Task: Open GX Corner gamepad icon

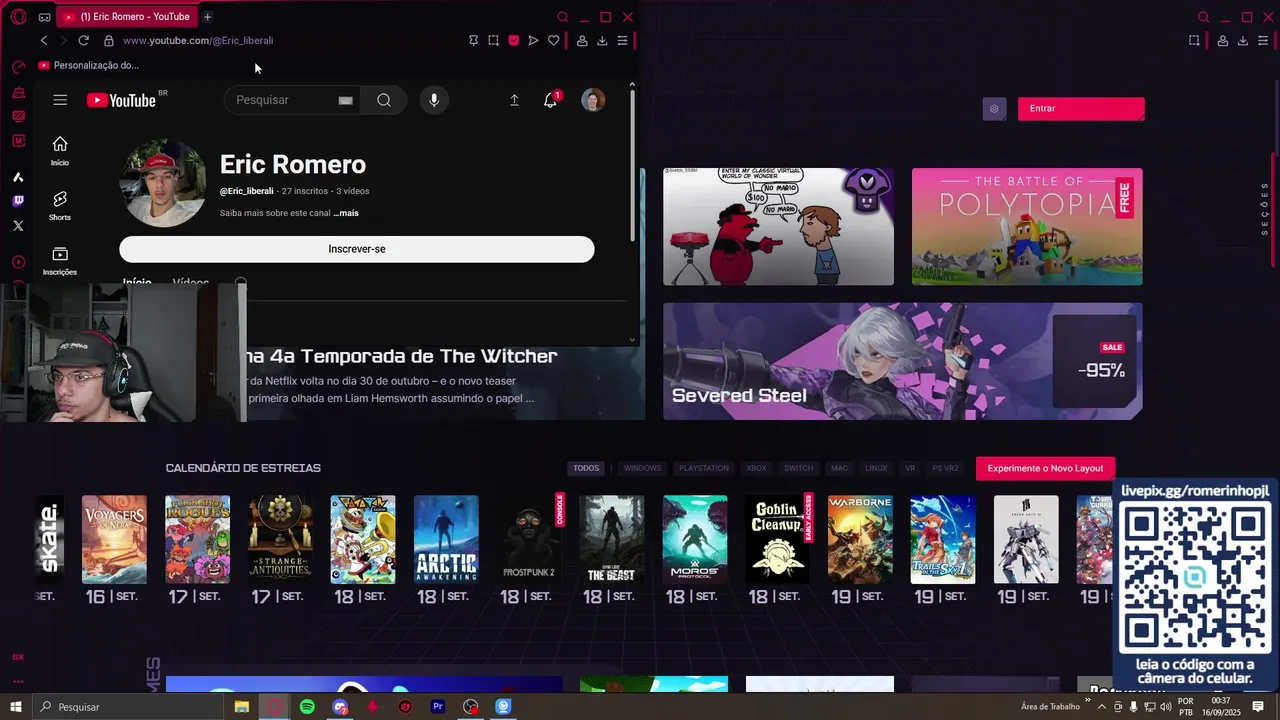Action: (44, 17)
